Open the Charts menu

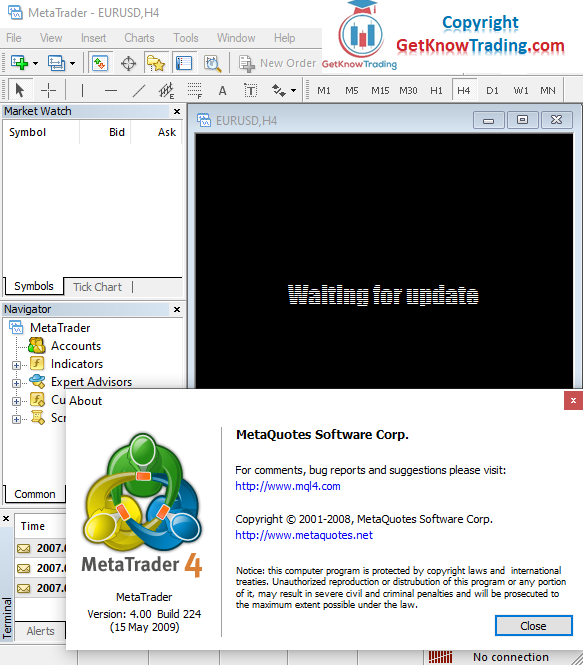[x=139, y=38]
